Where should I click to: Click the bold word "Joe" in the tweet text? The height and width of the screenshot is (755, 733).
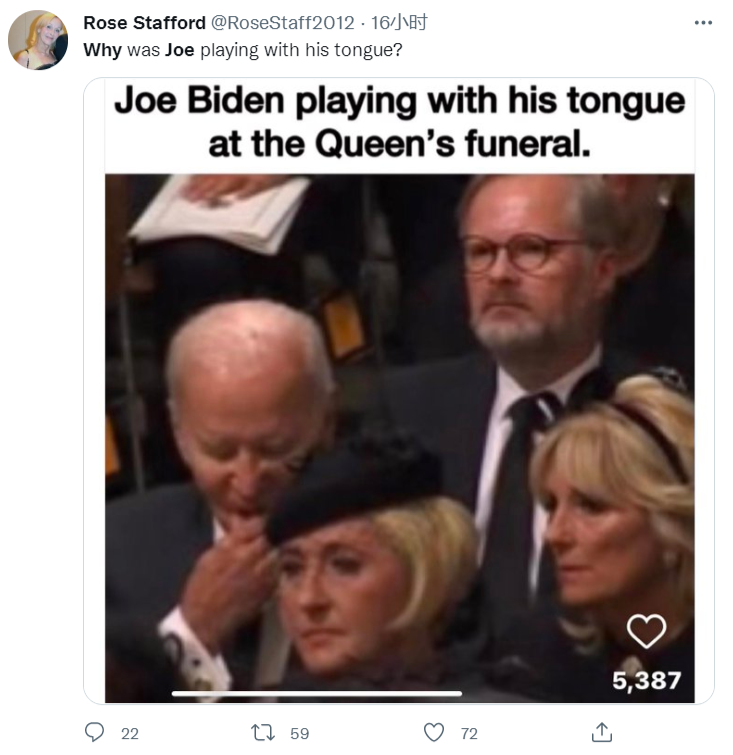[x=180, y=49]
